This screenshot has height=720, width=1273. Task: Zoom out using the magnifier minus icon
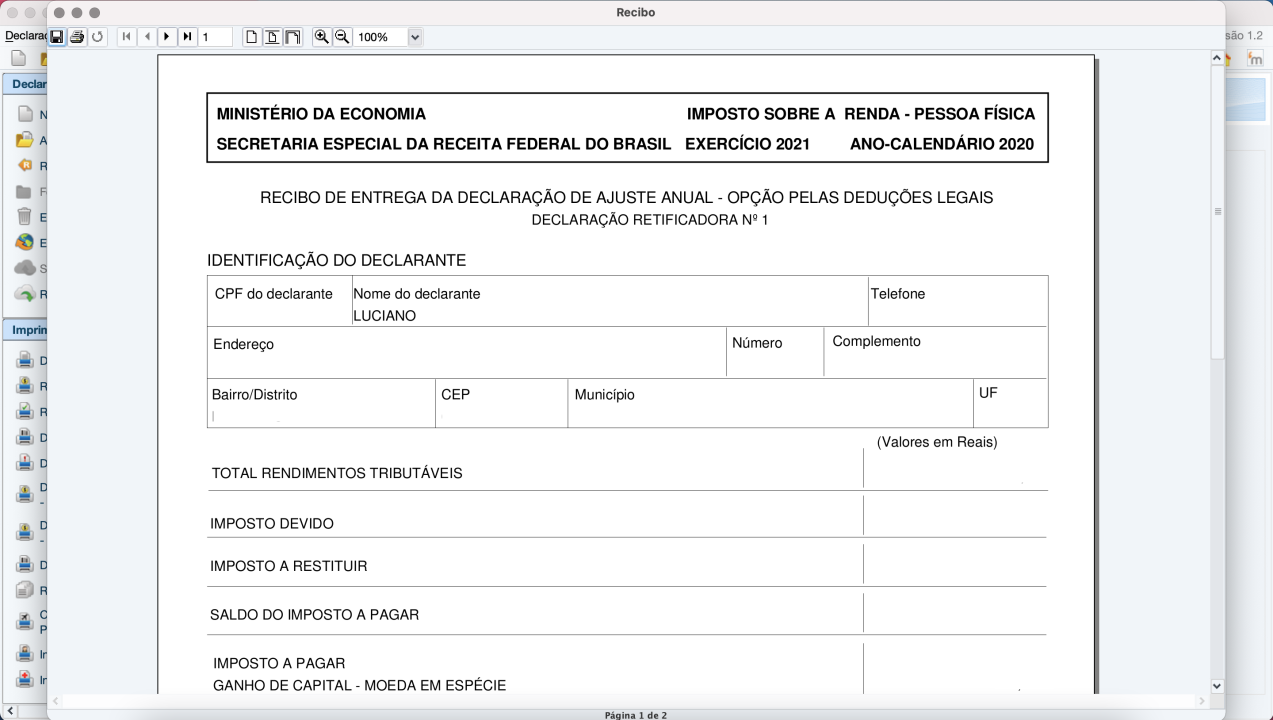coord(341,36)
